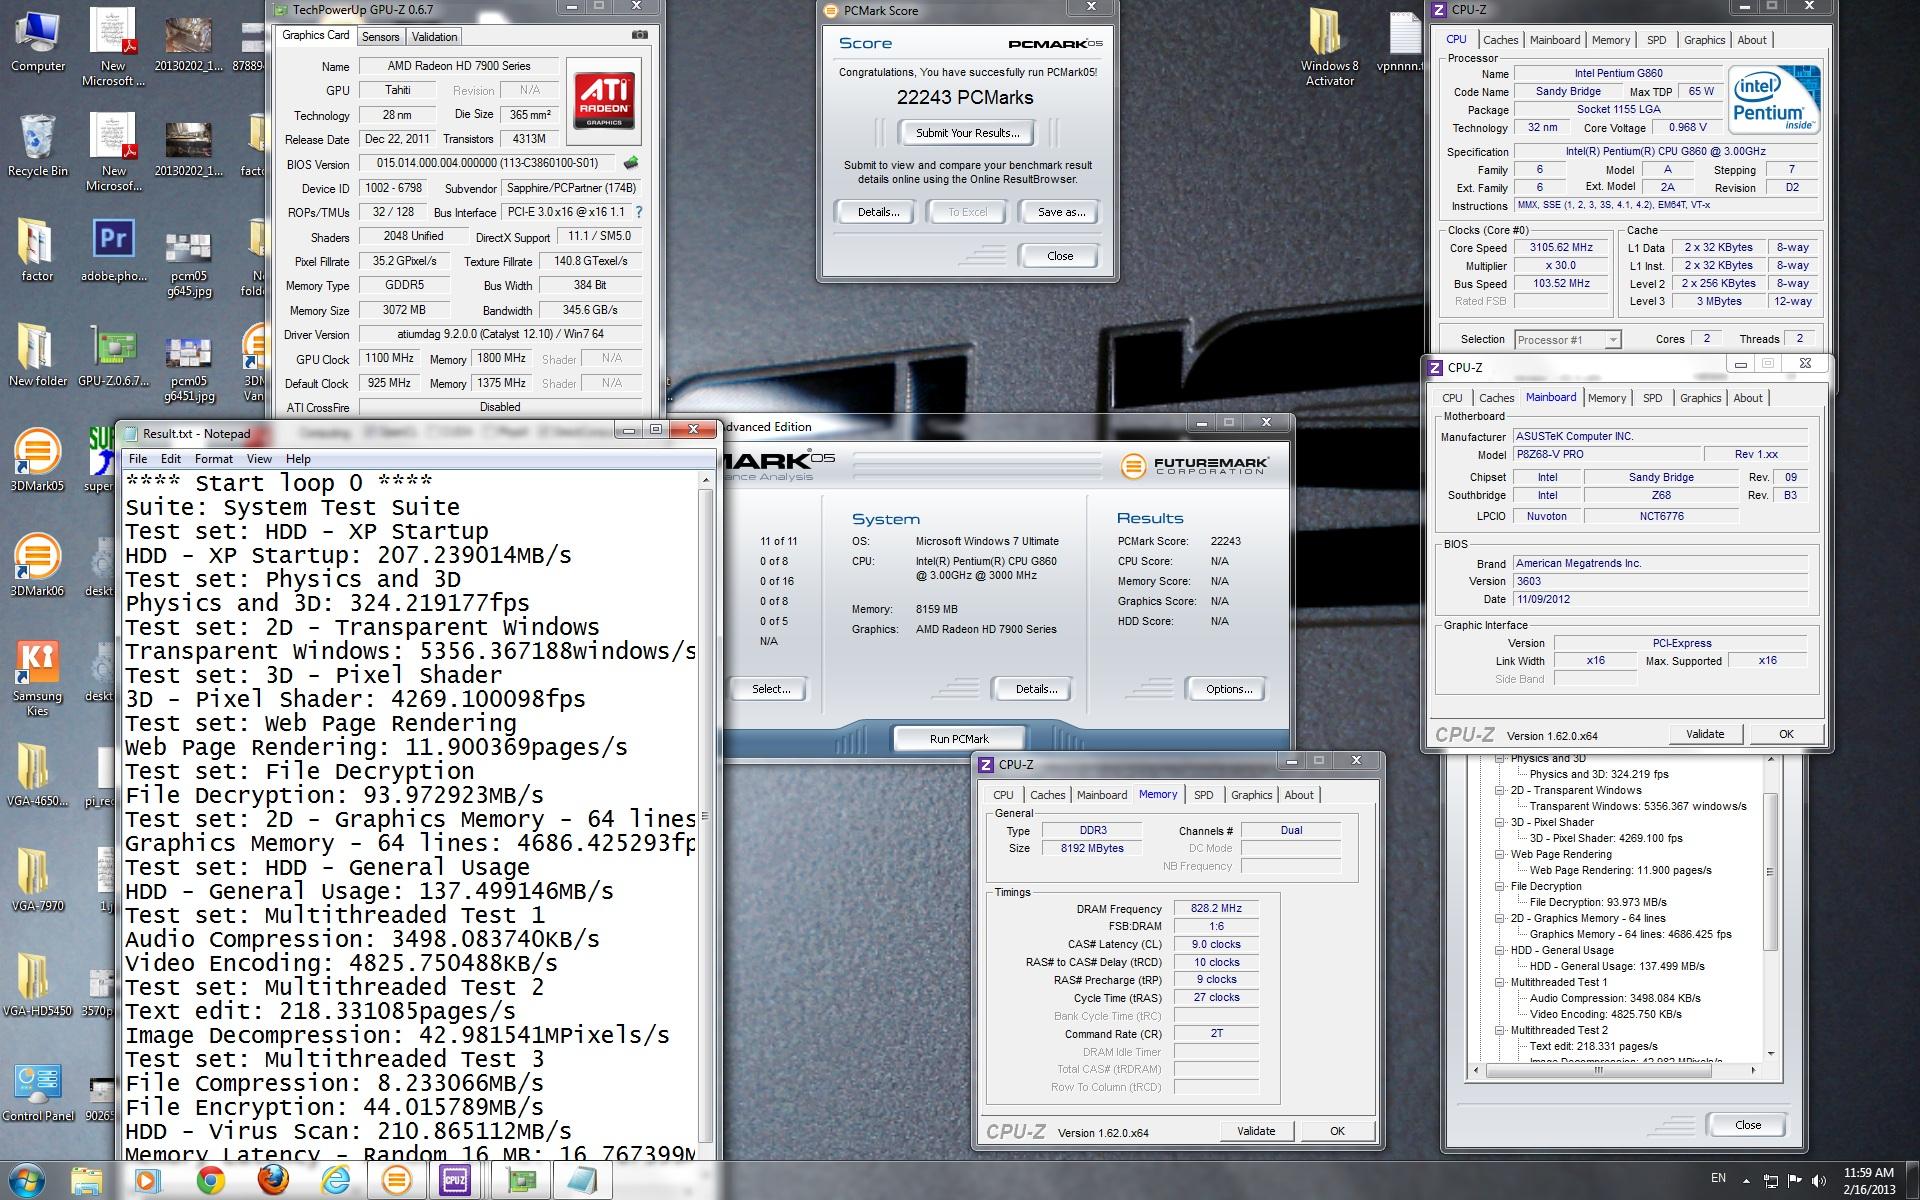Click Close in the result details tree window
Screen dimensions: 1920x1200
[x=1748, y=1125]
